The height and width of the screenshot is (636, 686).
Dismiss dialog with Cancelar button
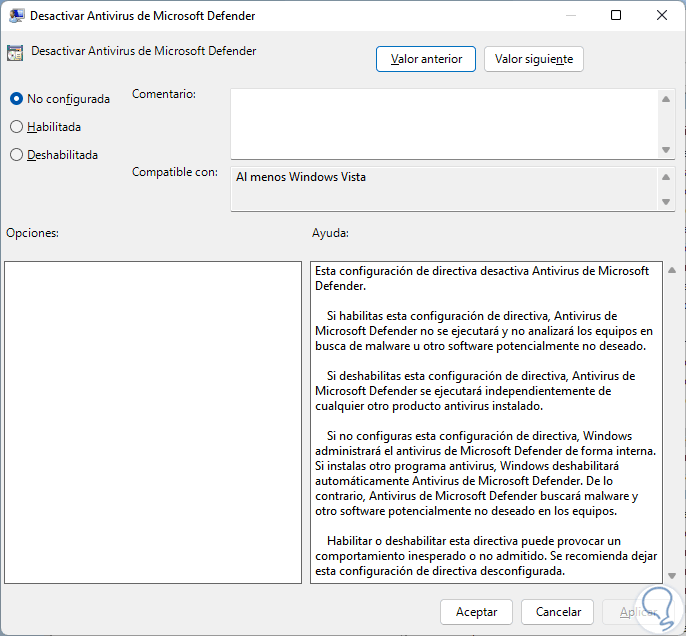click(x=558, y=612)
